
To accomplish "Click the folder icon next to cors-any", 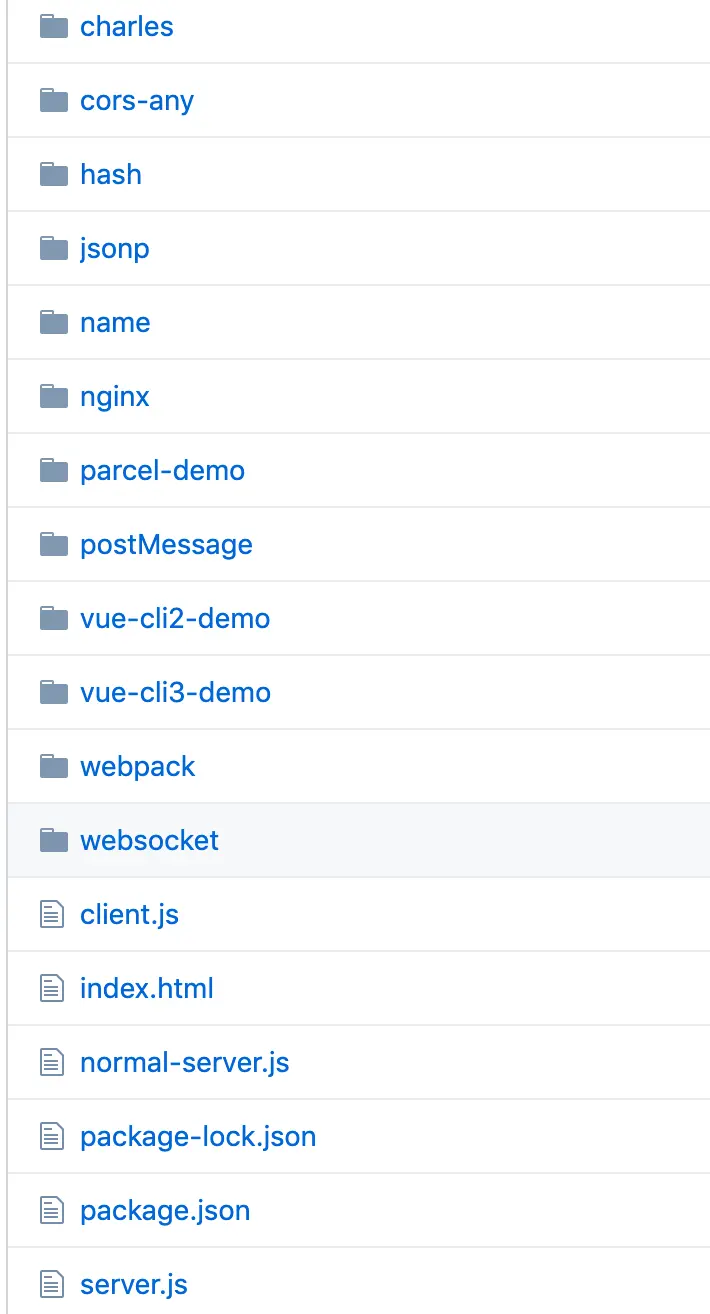I will pyautogui.click(x=53, y=100).
